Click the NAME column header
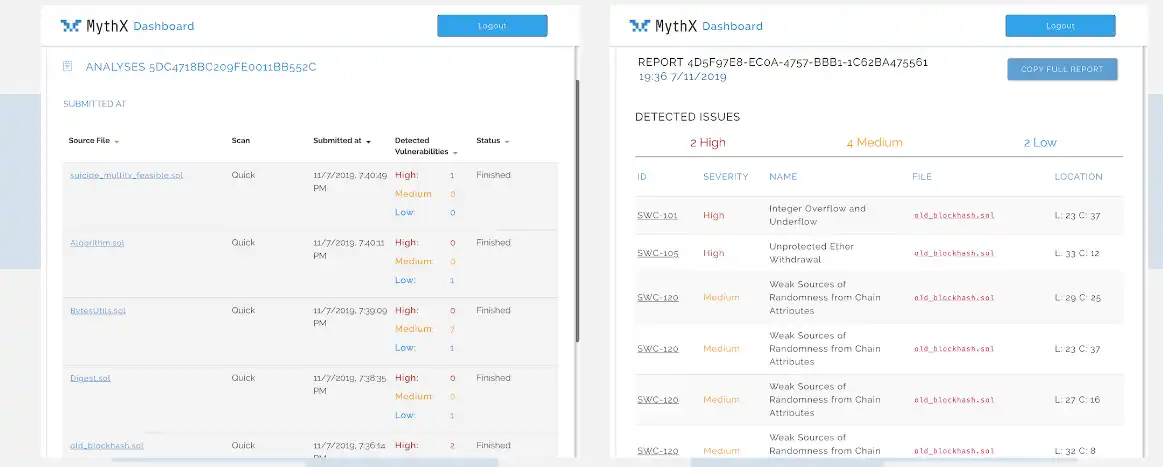This screenshot has height=467, width=1163. click(x=783, y=176)
